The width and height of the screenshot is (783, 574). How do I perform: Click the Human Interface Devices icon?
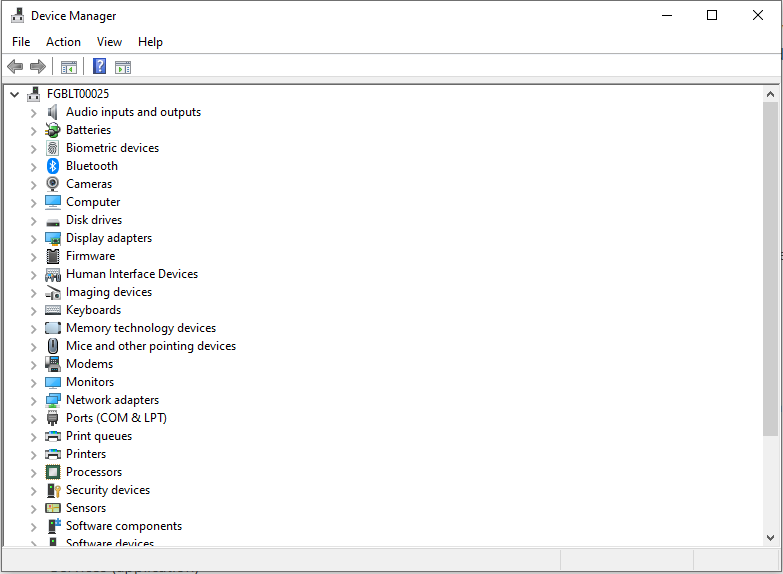coord(52,274)
